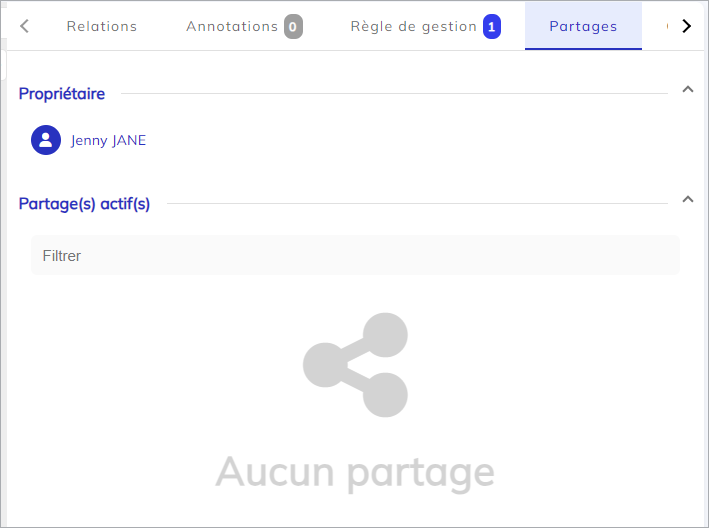
Task: Click the Partage(s) actif(s) section heading
Action: tap(84, 204)
